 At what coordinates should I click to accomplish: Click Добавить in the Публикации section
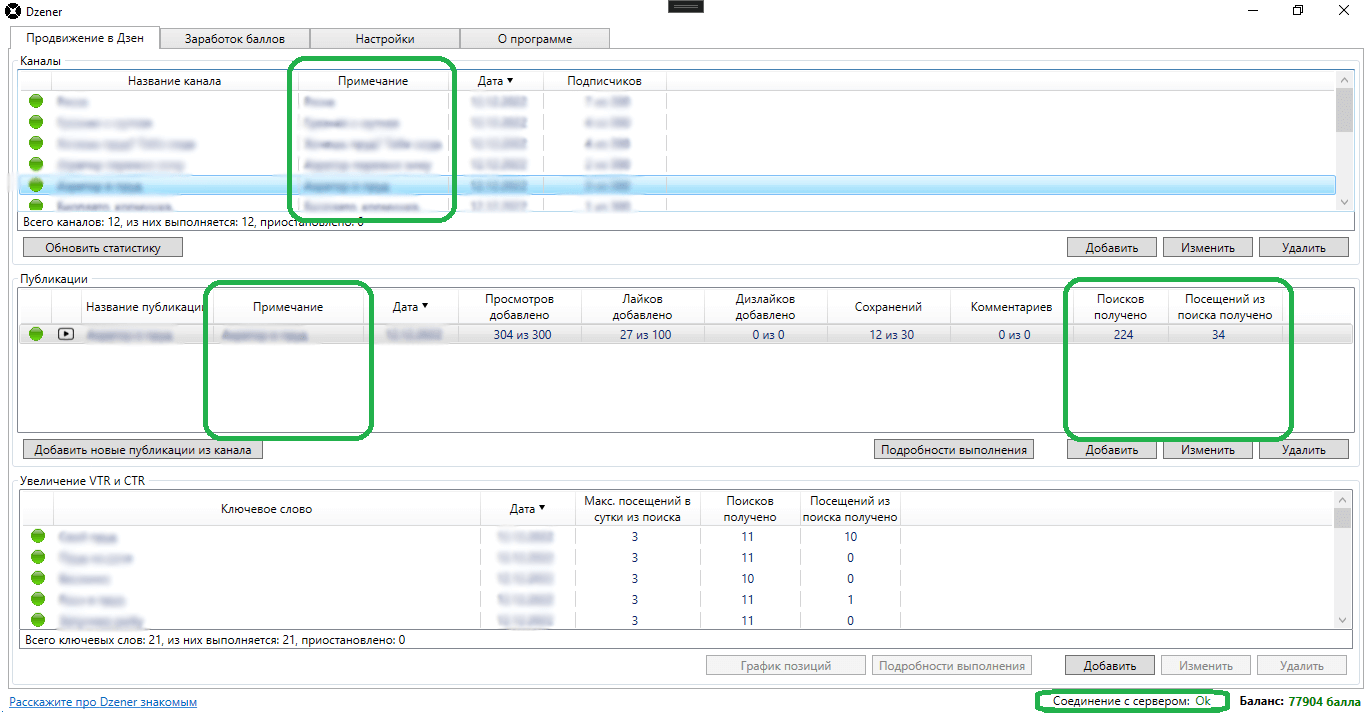pos(1112,450)
